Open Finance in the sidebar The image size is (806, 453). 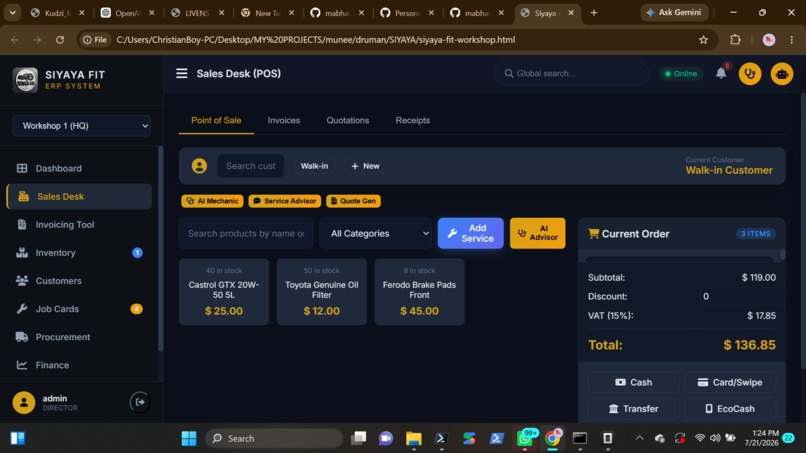pyautogui.click(x=80, y=365)
